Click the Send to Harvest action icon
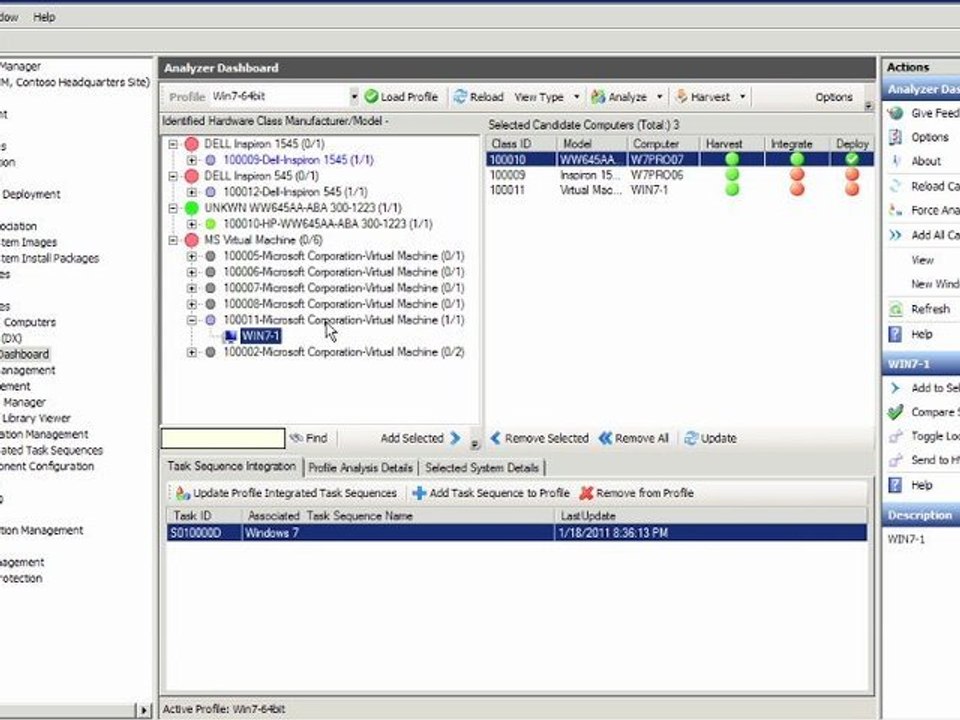 895,460
